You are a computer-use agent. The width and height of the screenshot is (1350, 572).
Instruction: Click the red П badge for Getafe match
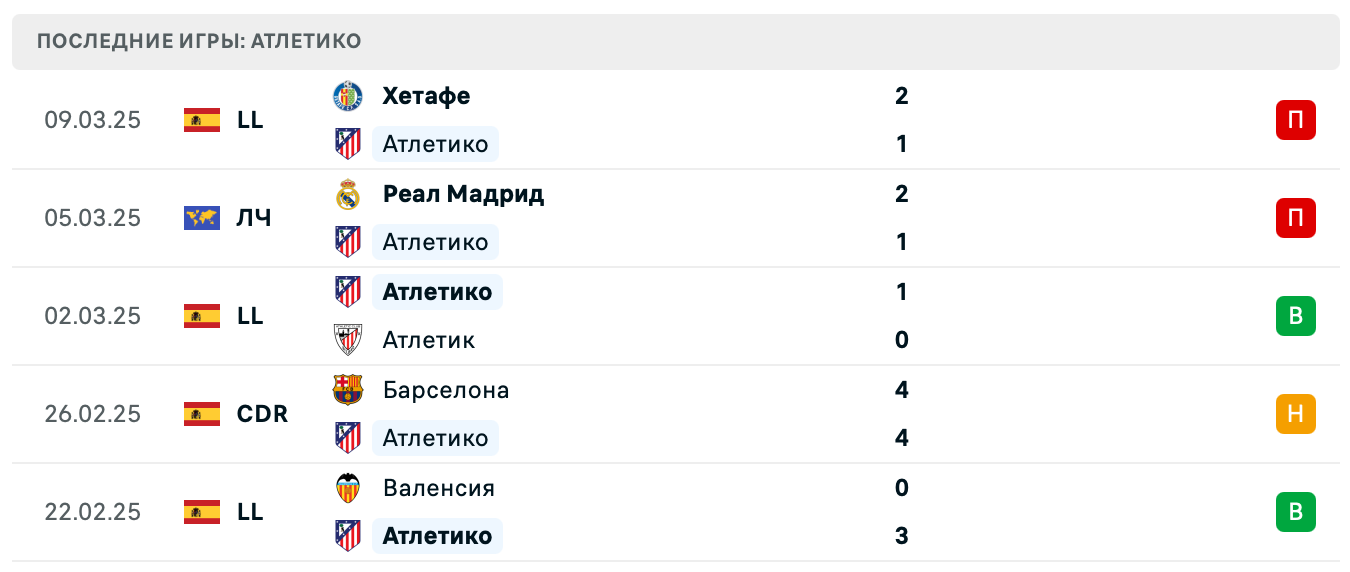1295,120
